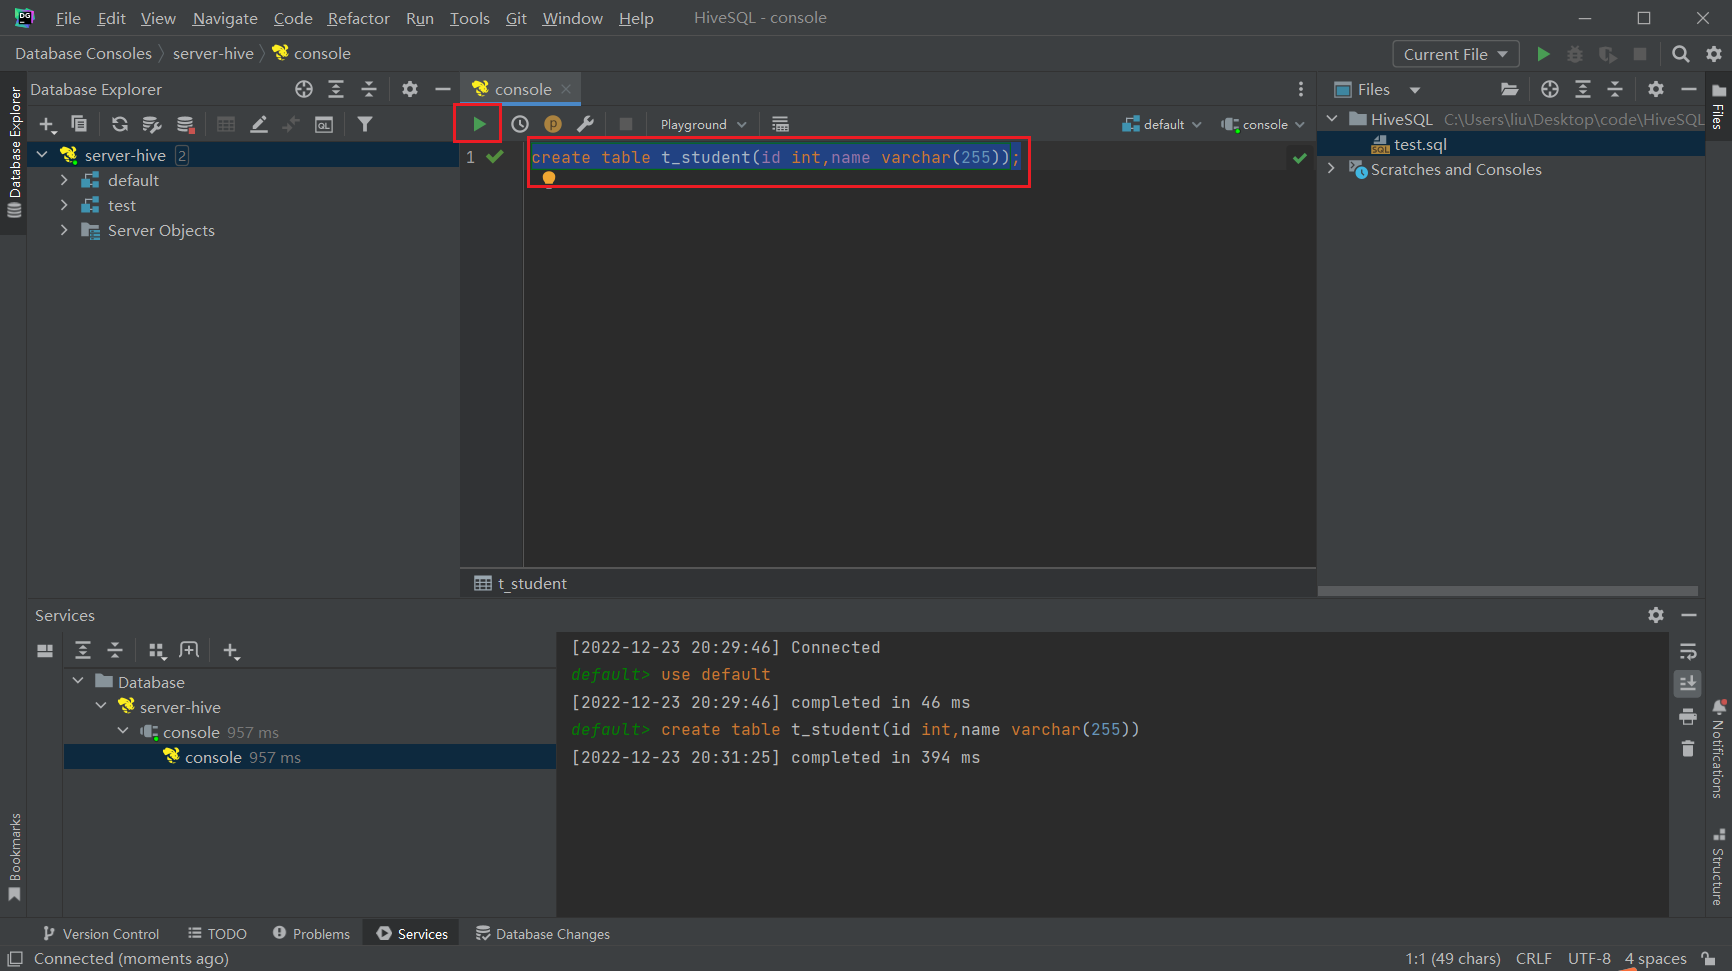The width and height of the screenshot is (1732, 971).
Task: Hide the Database Explorer panel
Action: [443, 89]
